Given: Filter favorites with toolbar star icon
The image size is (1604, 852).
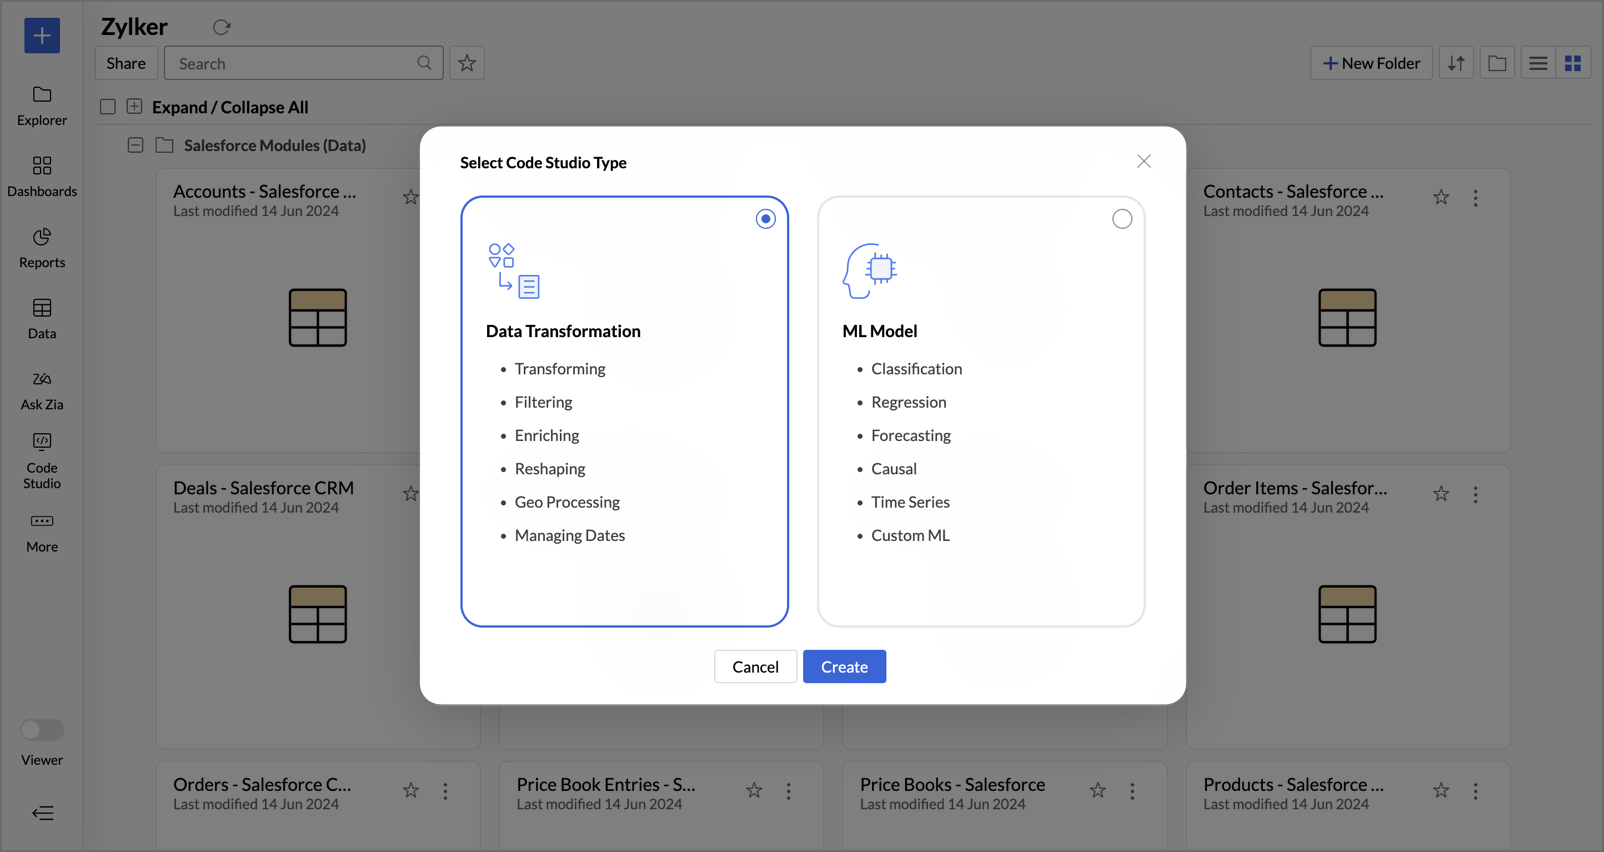Looking at the screenshot, I should click(x=467, y=63).
